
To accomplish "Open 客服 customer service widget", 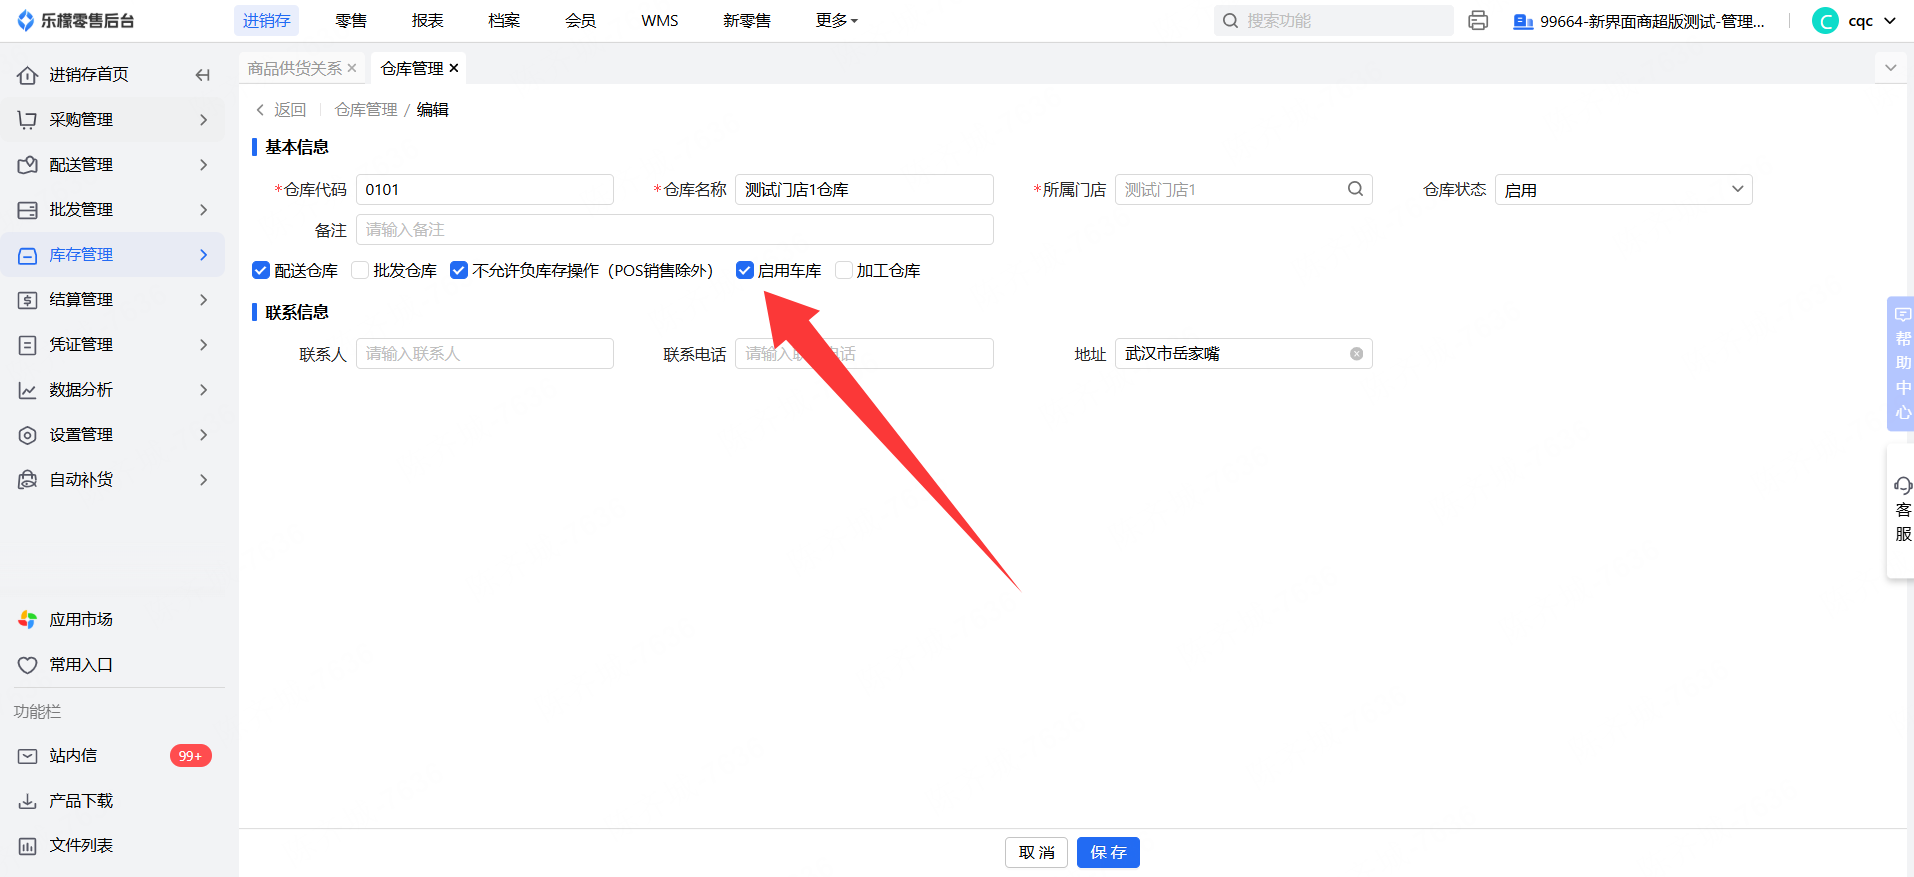I will [1902, 511].
